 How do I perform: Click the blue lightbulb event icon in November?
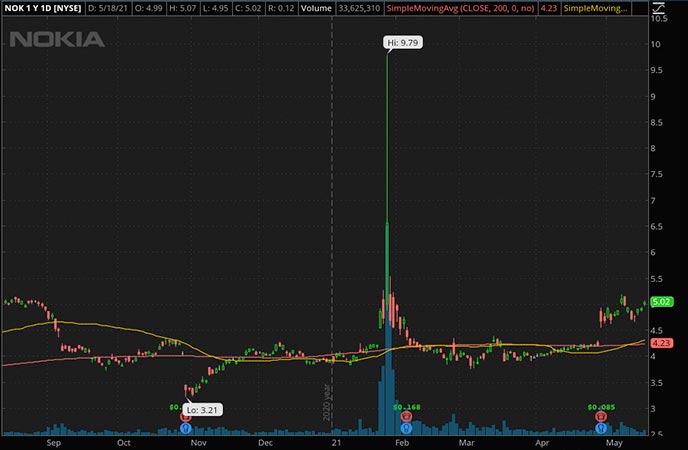click(186, 428)
